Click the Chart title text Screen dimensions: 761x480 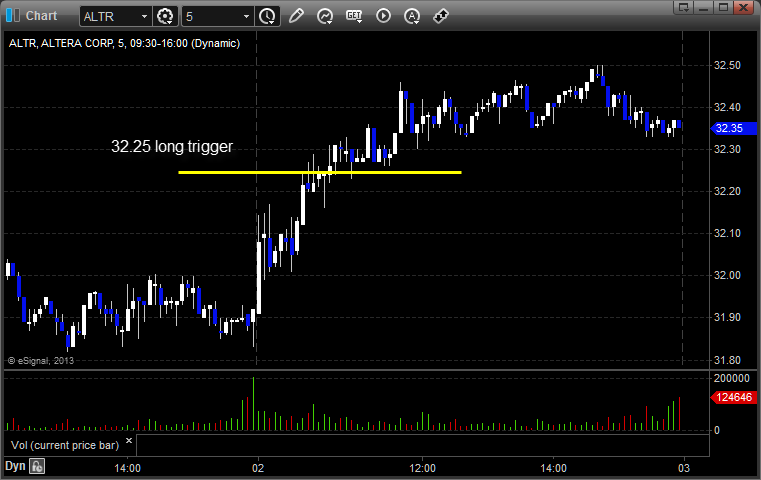point(41,16)
